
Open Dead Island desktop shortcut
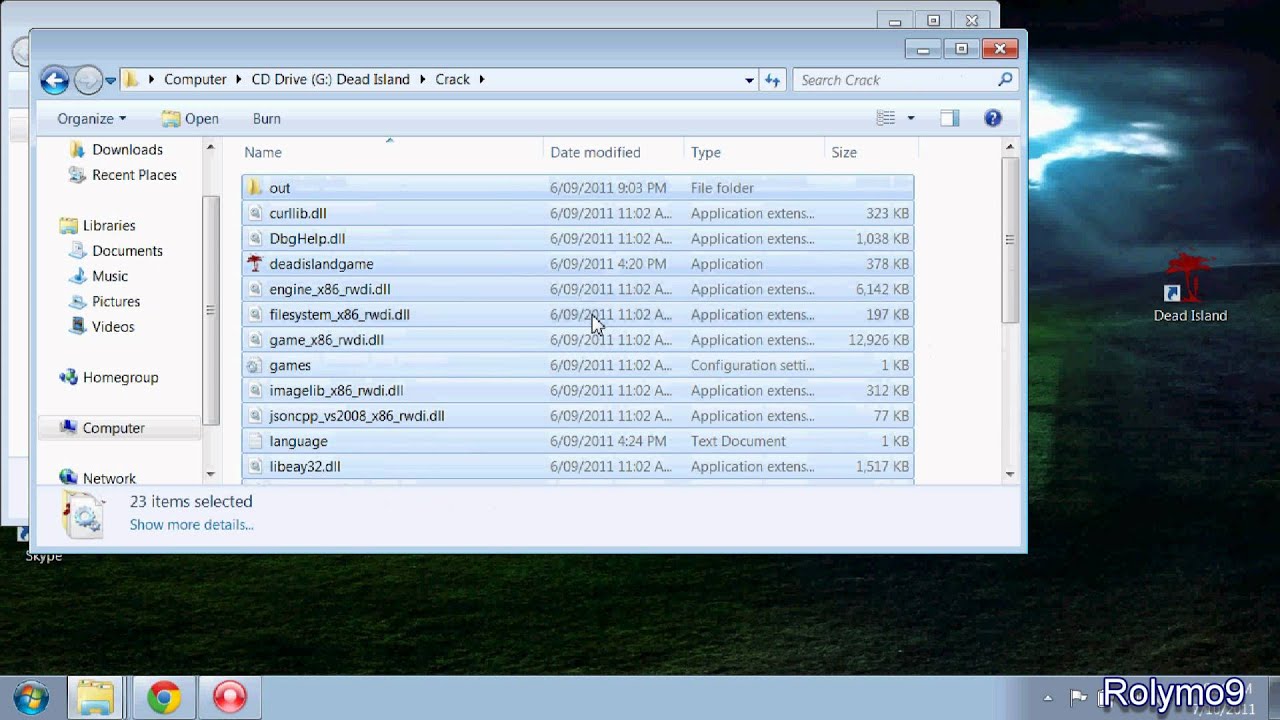[1189, 288]
